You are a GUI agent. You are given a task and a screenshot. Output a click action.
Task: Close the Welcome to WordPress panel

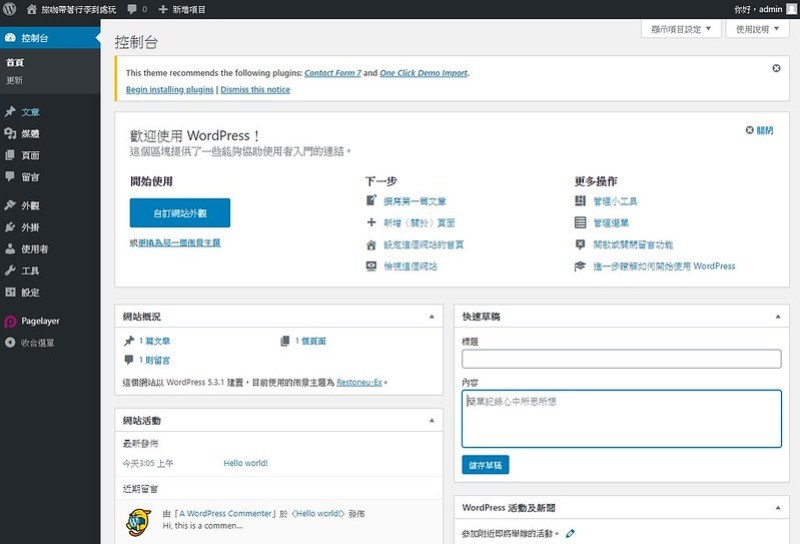pos(759,131)
